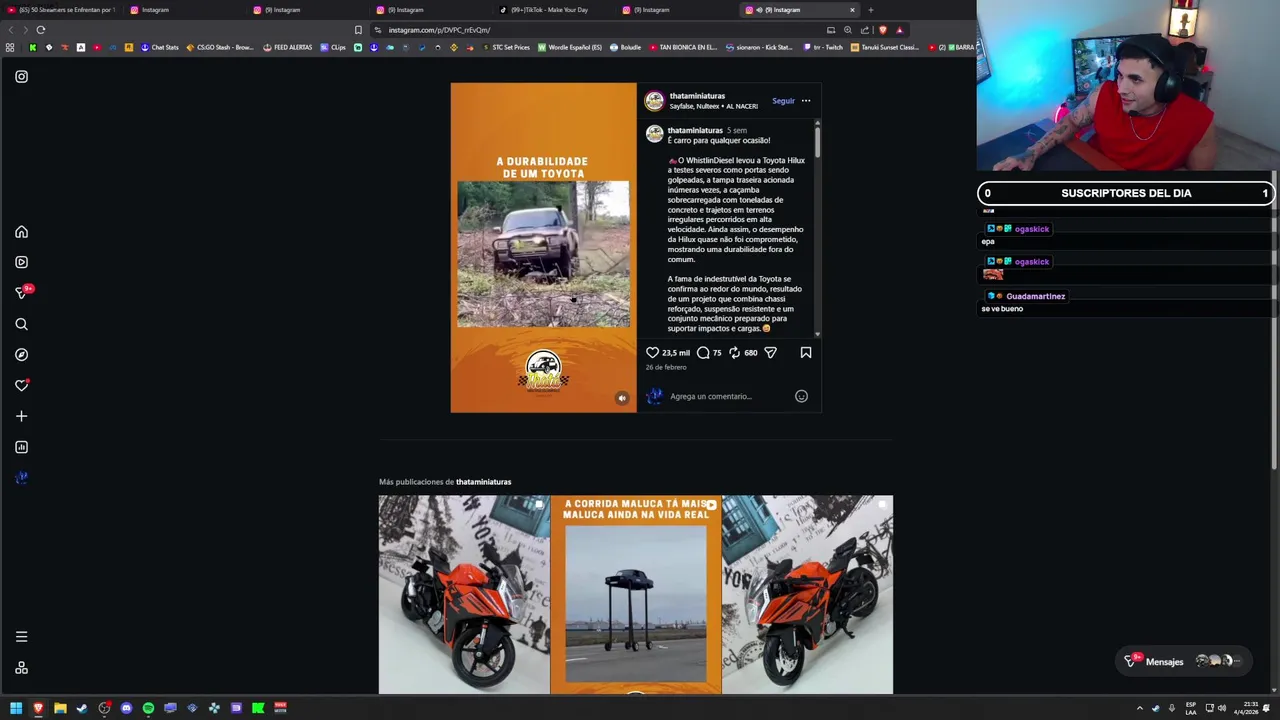This screenshot has width=1280, height=720.
Task: Open Instagram search from sidebar
Action: pyautogui.click(x=21, y=324)
